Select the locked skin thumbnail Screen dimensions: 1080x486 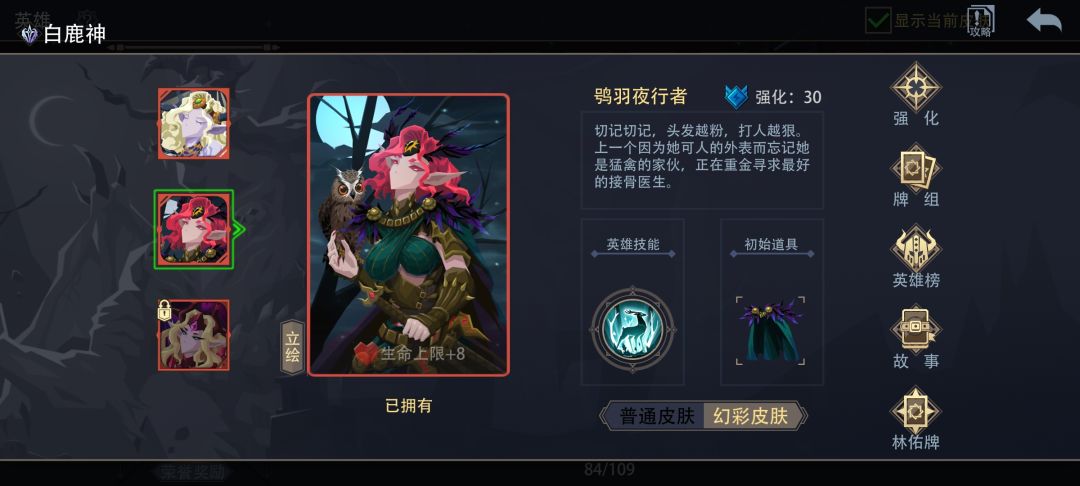(x=194, y=335)
